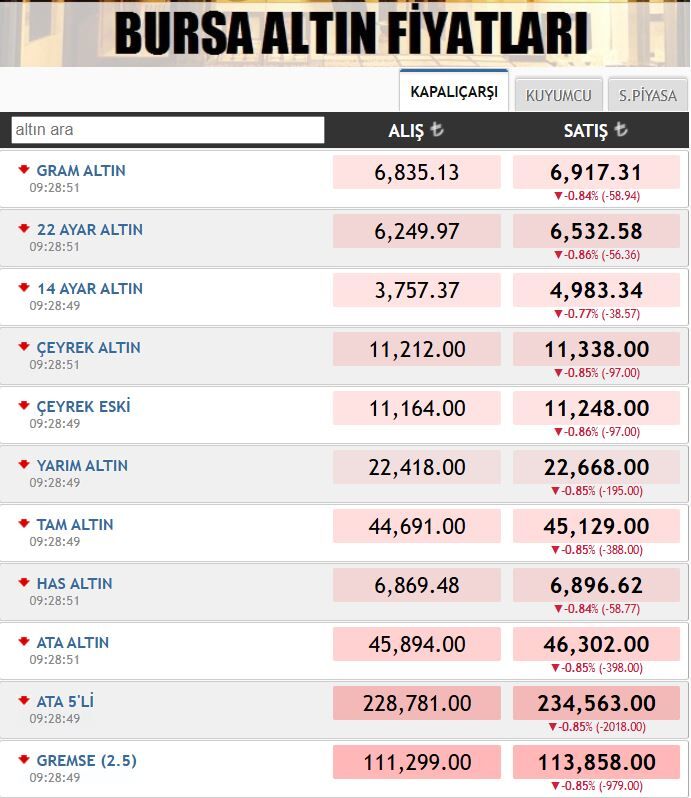Open the ATA ALTIN link
The image size is (691, 798).
(x=73, y=643)
